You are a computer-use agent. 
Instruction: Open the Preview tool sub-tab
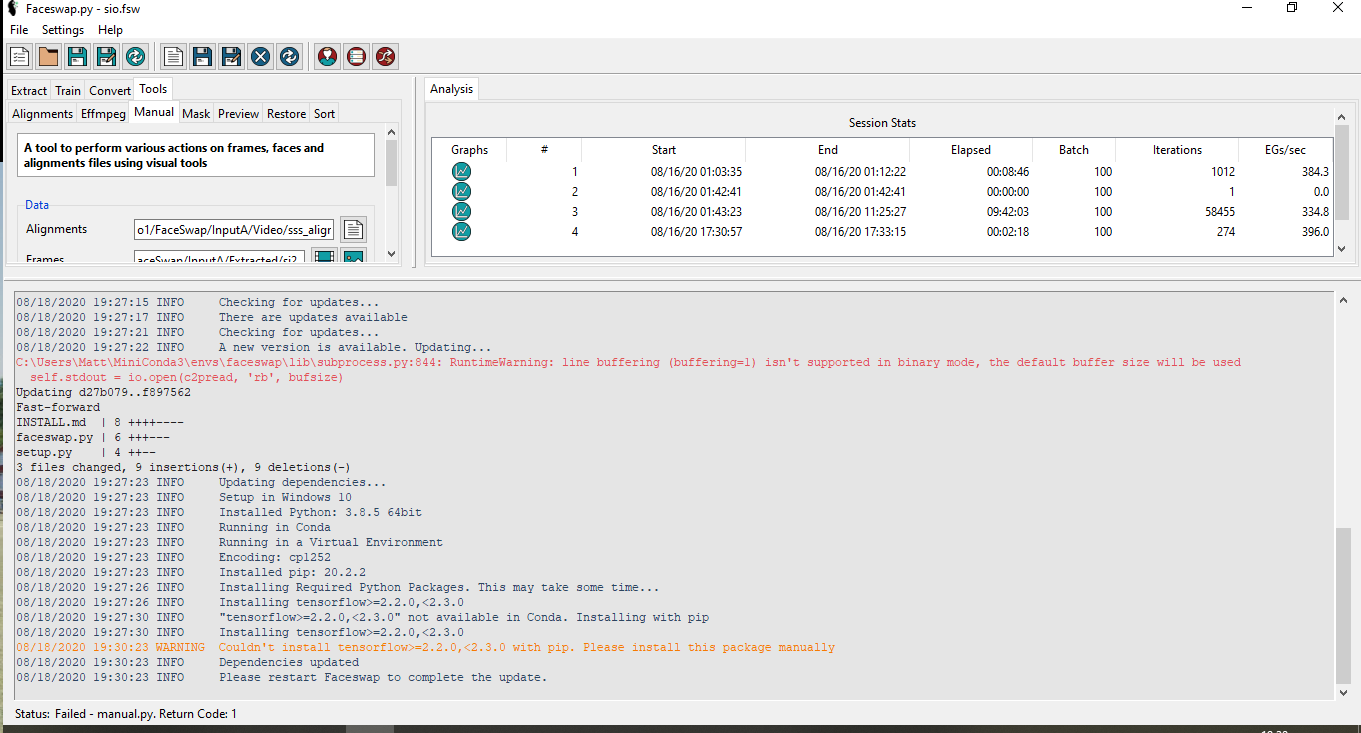(x=239, y=114)
